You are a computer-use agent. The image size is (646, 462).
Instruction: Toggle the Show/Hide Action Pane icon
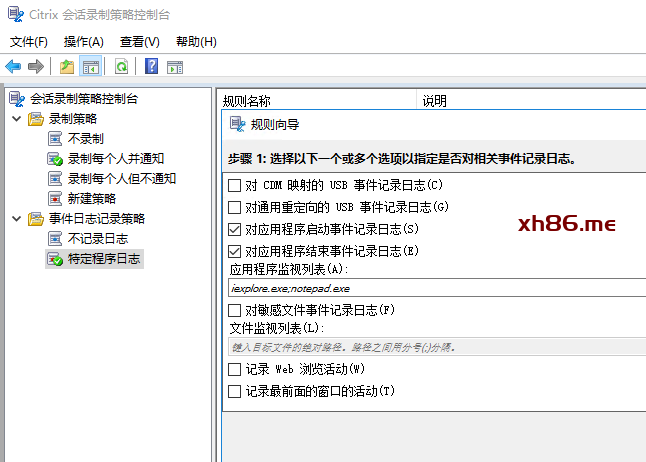coord(175,66)
